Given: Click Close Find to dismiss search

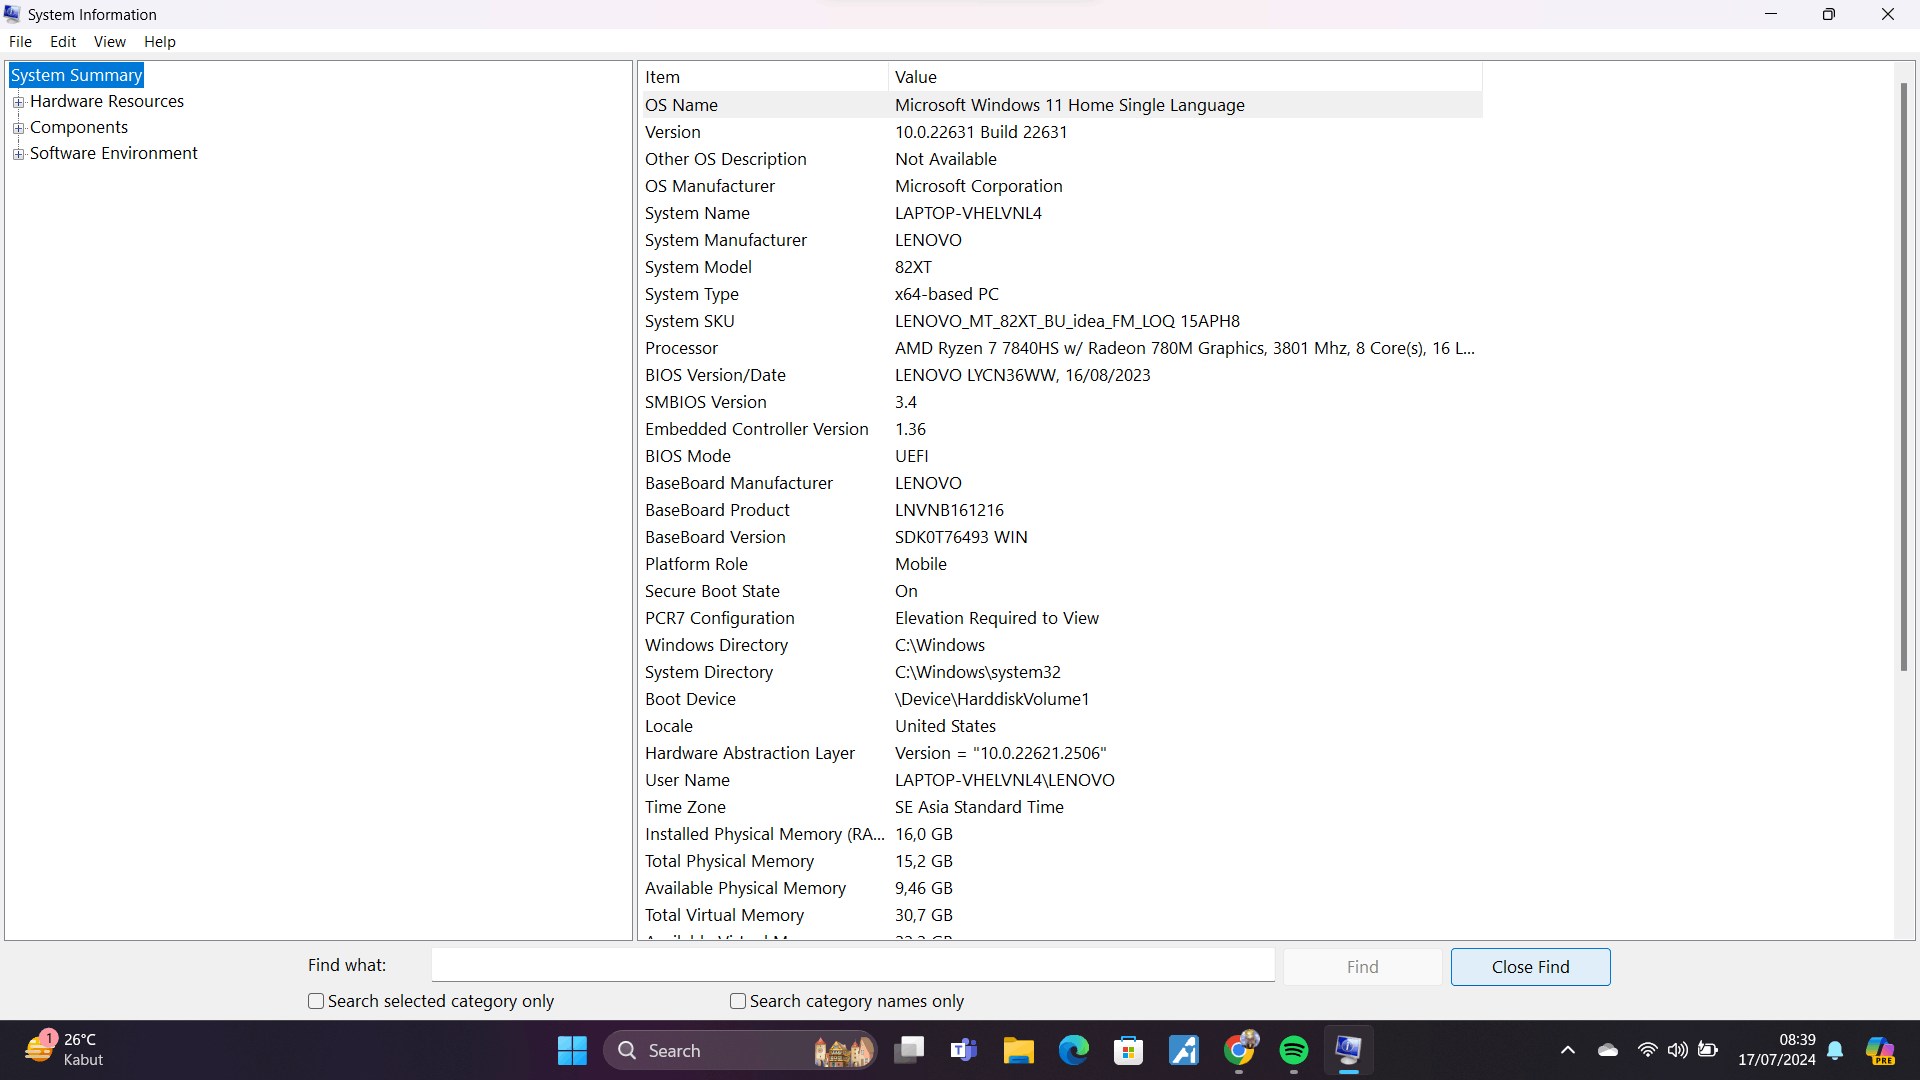Looking at the screenshot, I should point(1529,966).
